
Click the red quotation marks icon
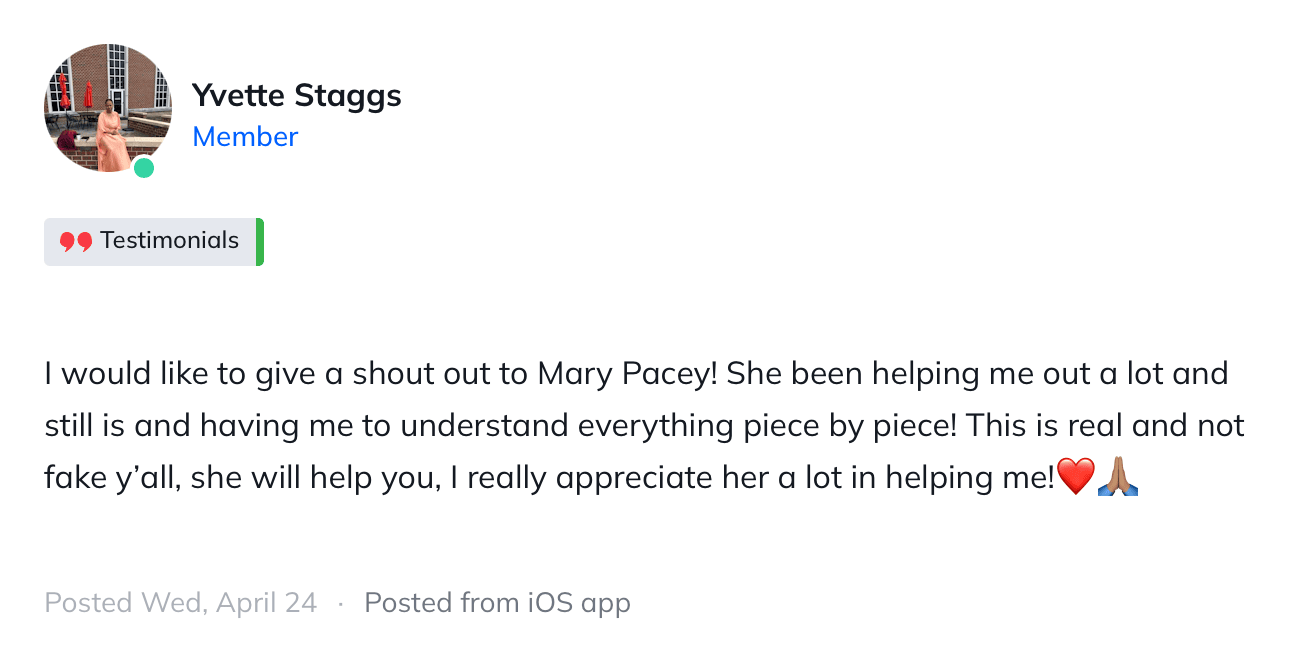coord(76,242)
